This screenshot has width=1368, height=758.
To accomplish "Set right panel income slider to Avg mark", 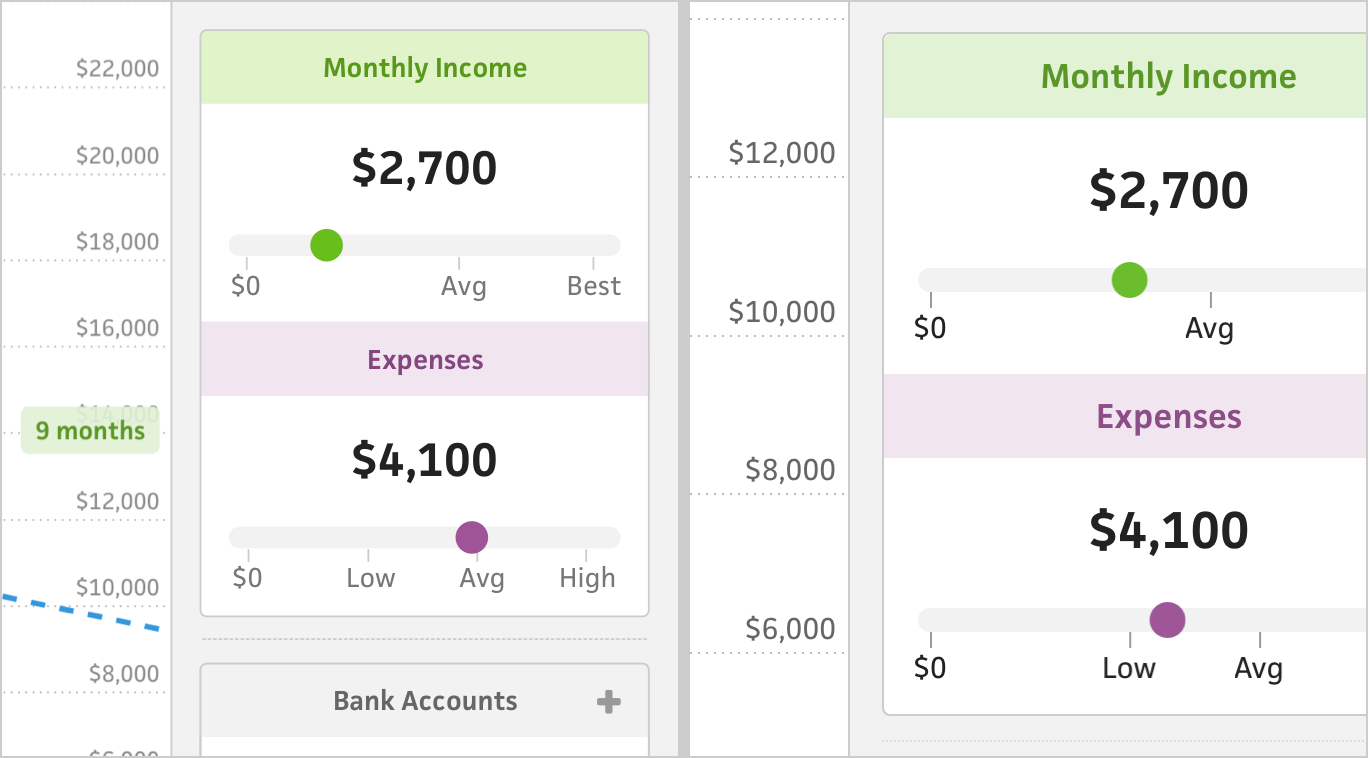I will [1210, 280].
